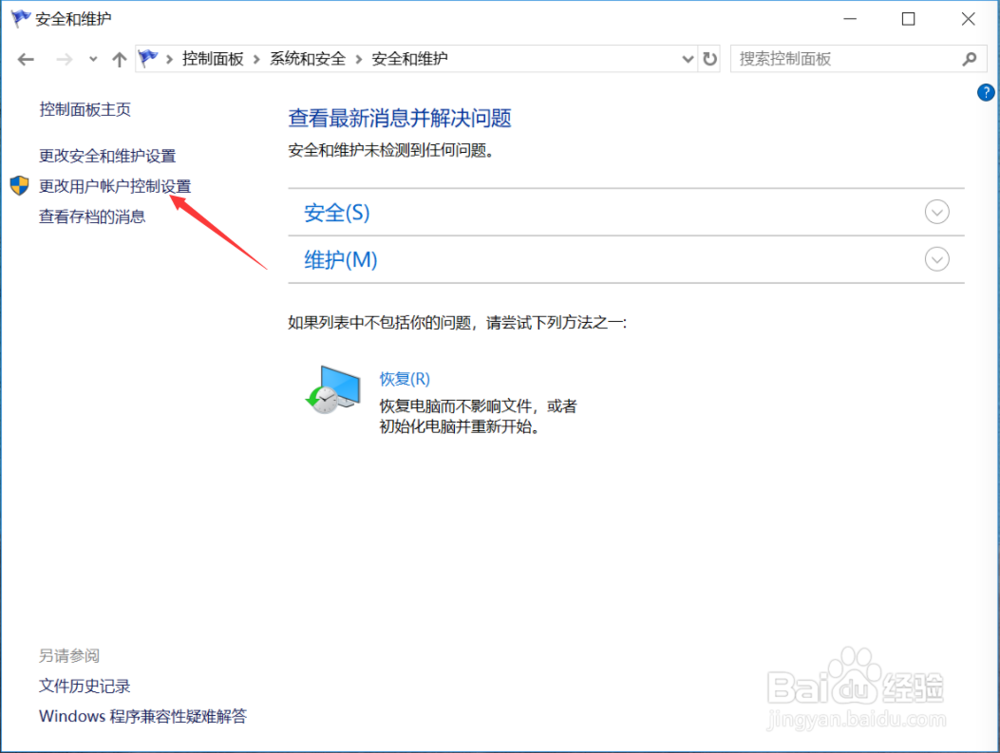Open the address bar history dropdown

click(x=687, y=59)
